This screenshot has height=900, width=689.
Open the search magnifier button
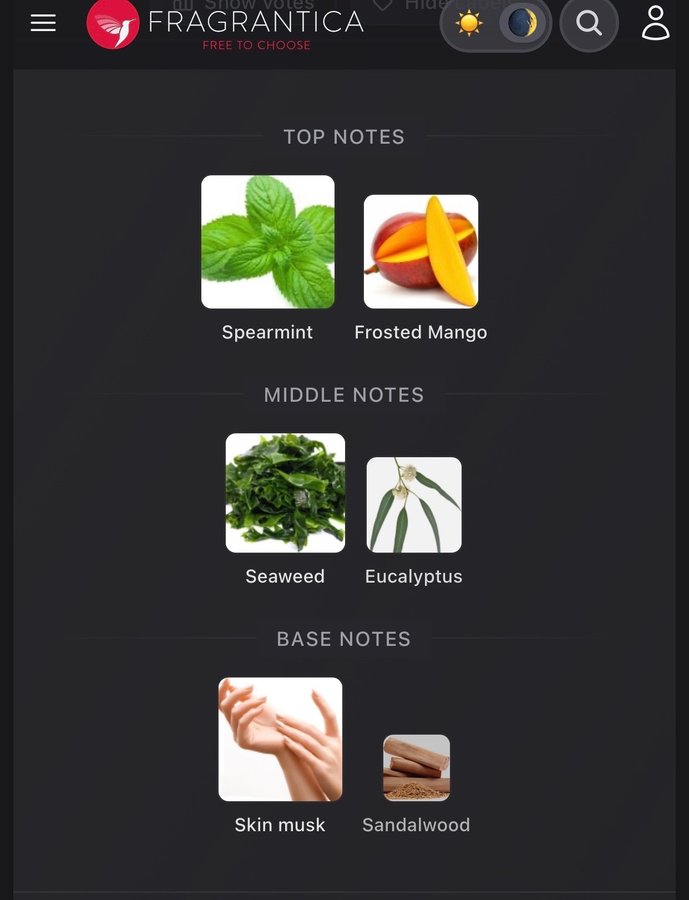click(x=589, y=24)
